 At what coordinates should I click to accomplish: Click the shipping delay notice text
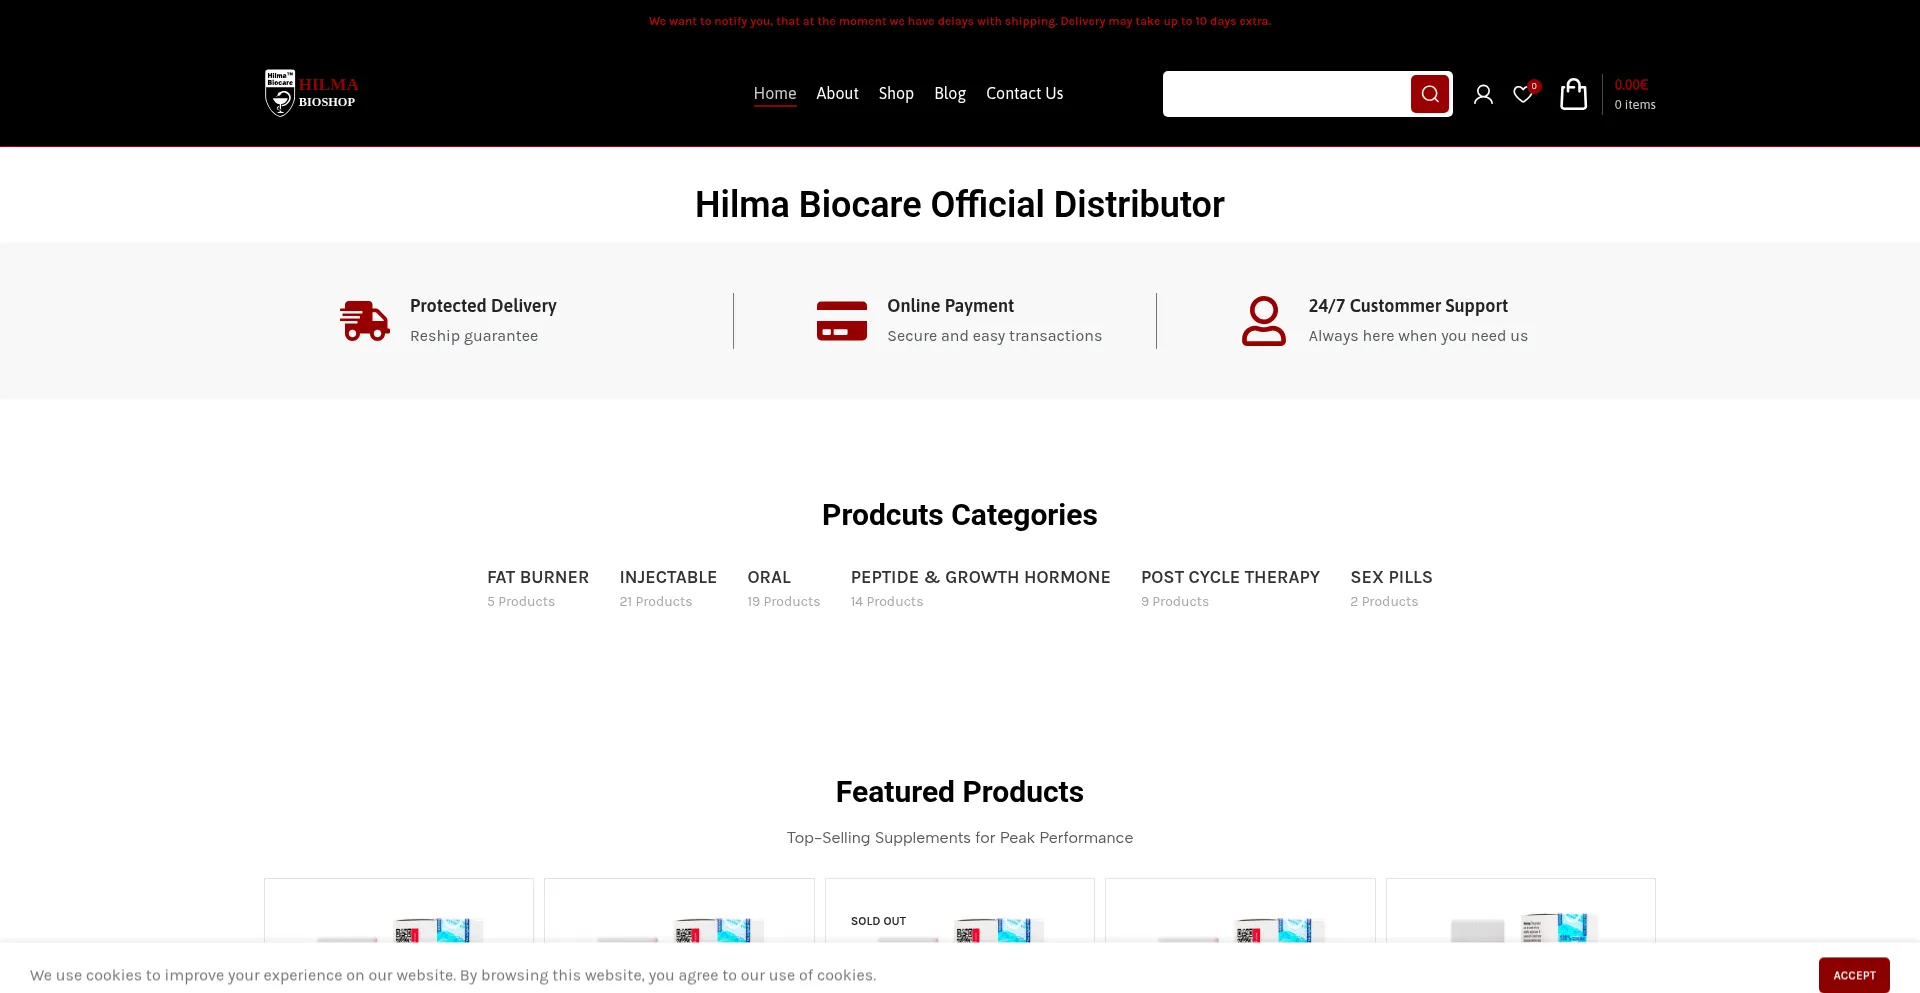960,21
